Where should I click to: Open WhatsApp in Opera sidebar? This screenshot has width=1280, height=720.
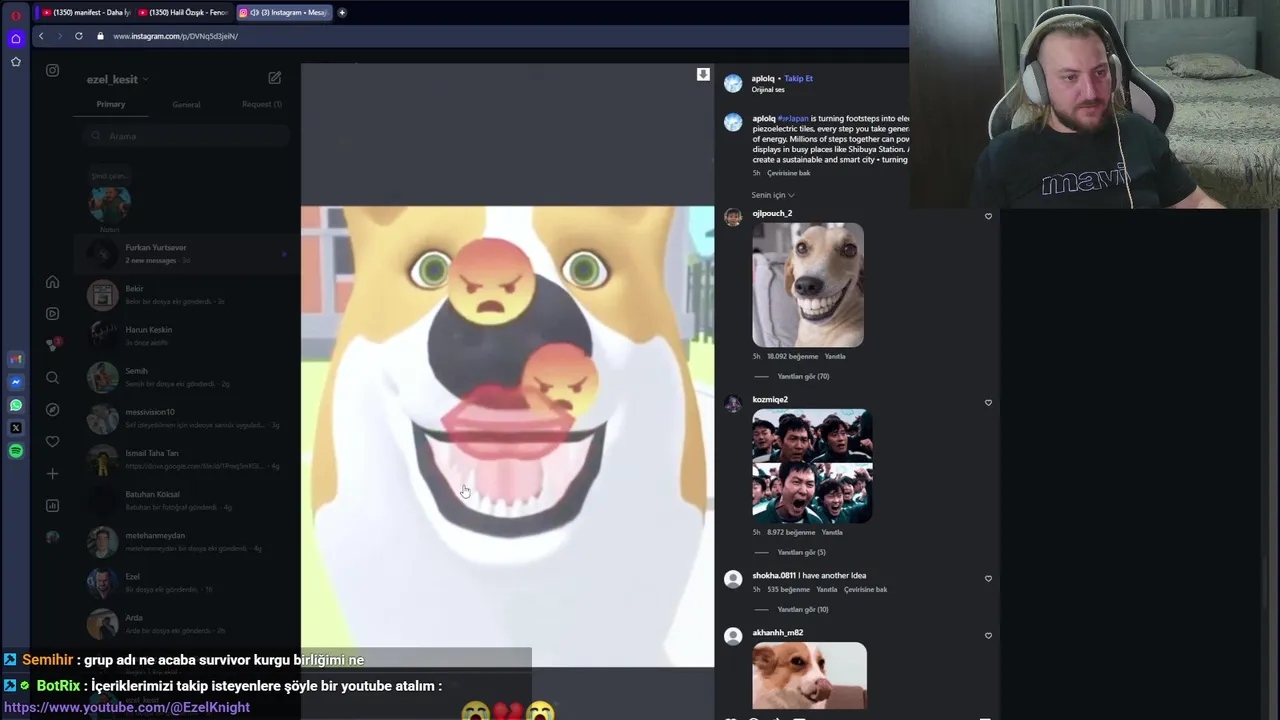click(15, 405)
